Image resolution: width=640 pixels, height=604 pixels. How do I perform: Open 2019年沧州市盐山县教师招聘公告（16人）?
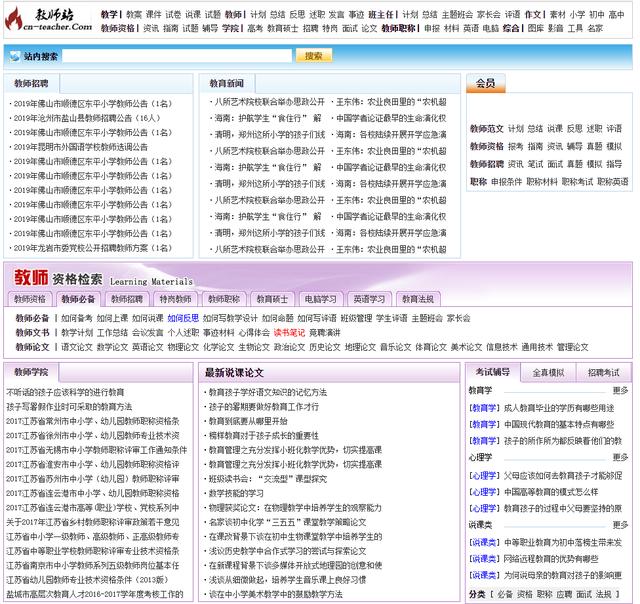click(x=87, y=118)
